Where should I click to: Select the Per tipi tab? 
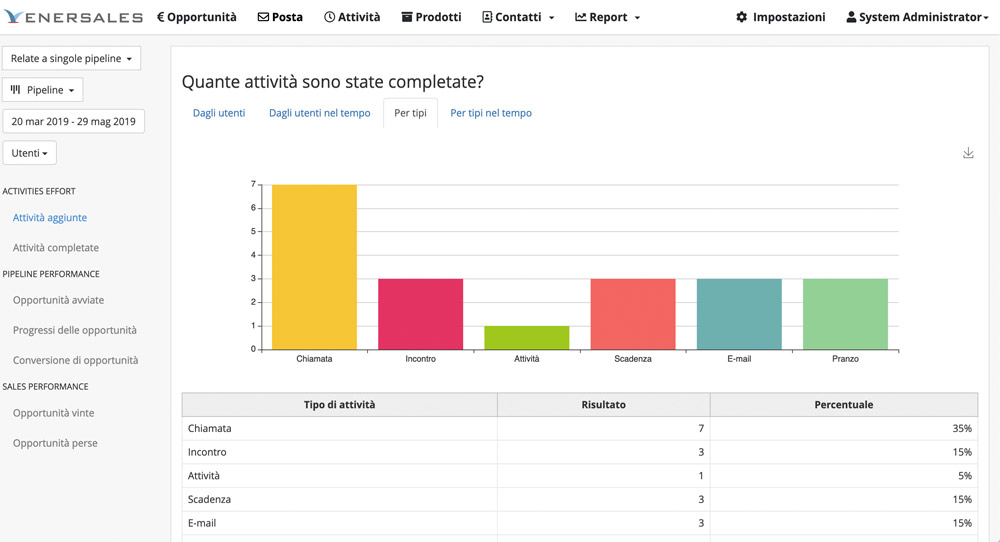pos(410,113)
